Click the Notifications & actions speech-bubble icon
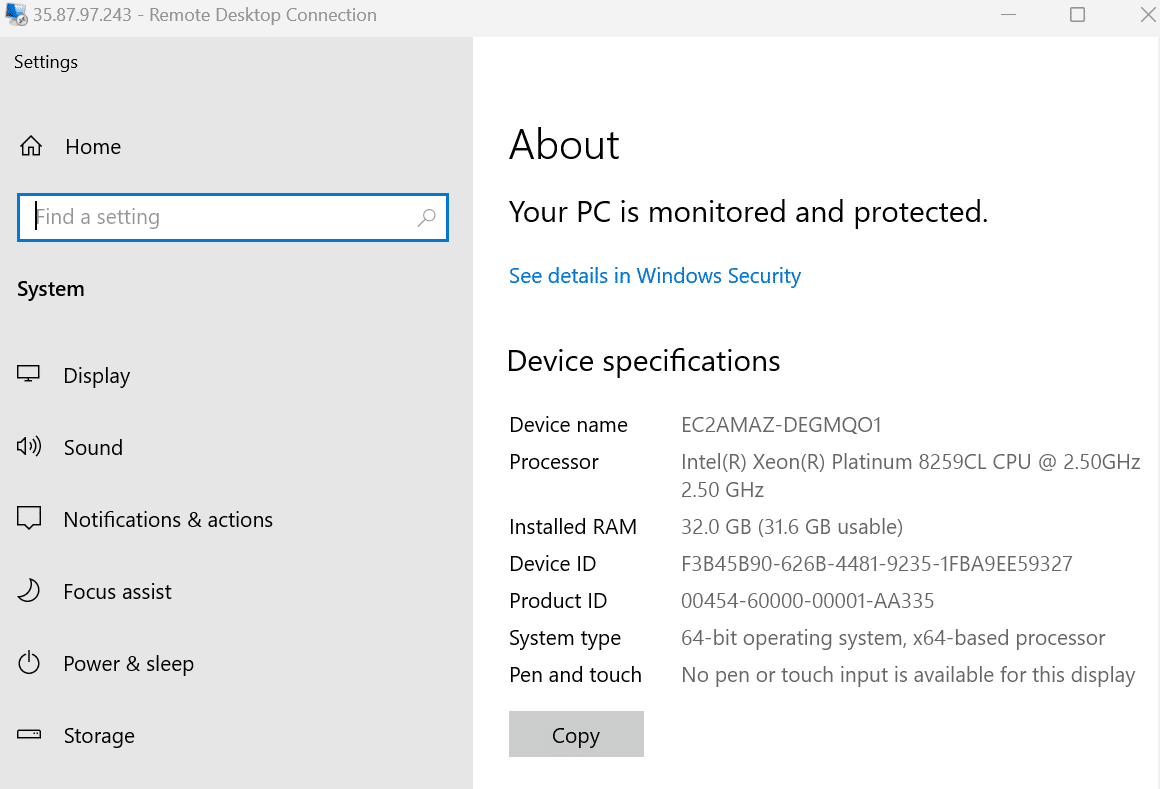1160x789 pixels. [29, 519]
